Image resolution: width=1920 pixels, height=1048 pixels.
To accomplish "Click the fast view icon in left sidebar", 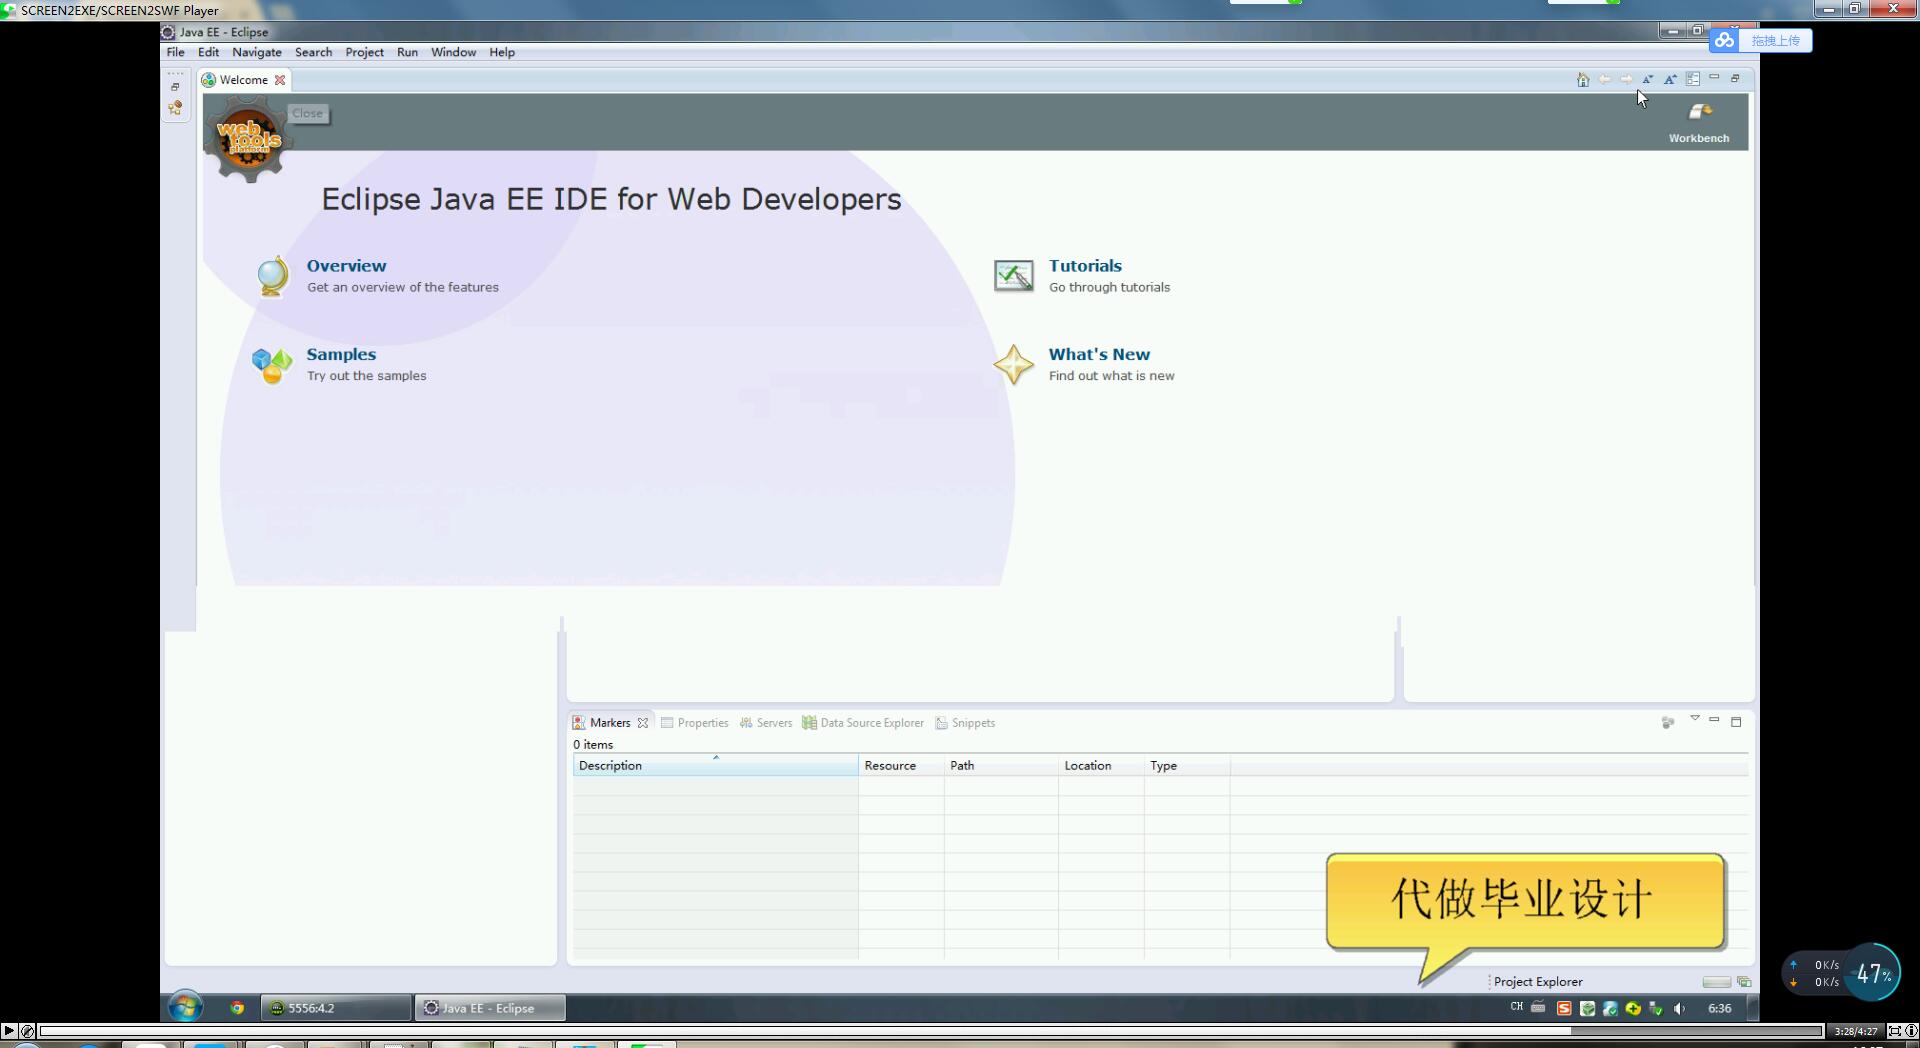I will (x=175, y=107).
